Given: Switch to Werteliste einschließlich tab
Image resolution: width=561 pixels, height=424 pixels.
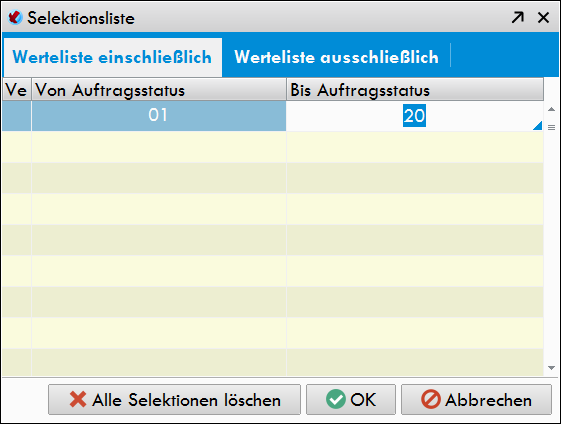Looking at the screenshot, I should click(x=112, y=57).
